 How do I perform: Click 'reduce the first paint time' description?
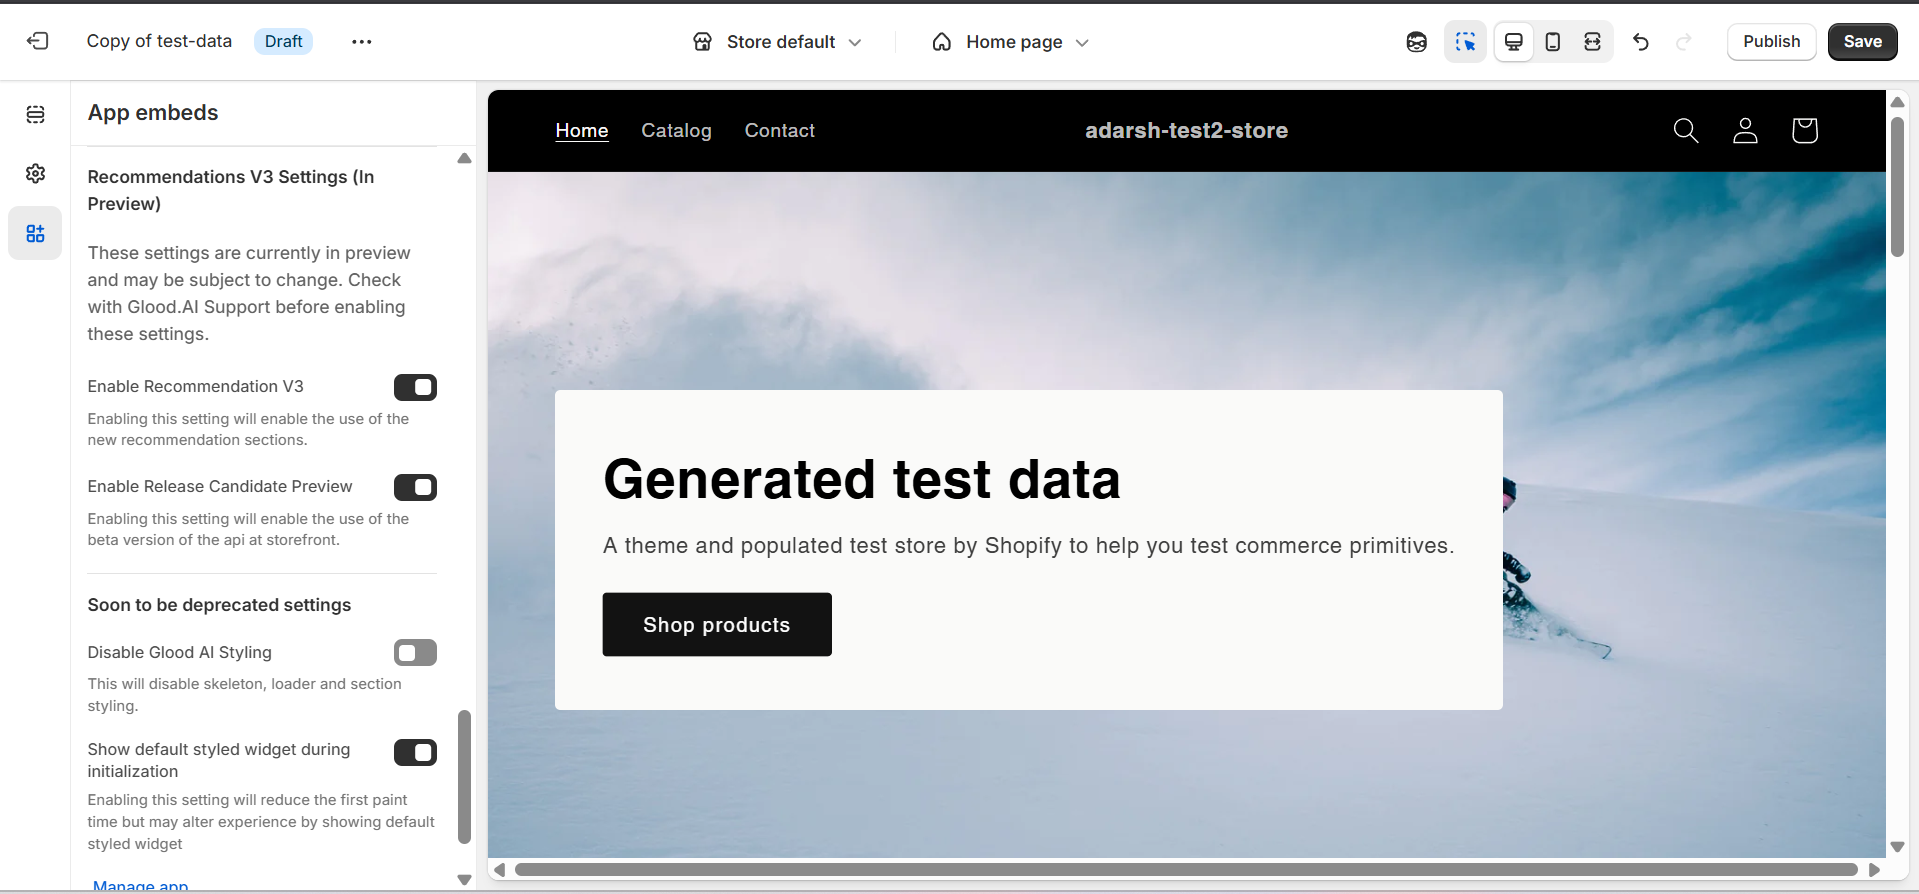(x=261, y=822)
